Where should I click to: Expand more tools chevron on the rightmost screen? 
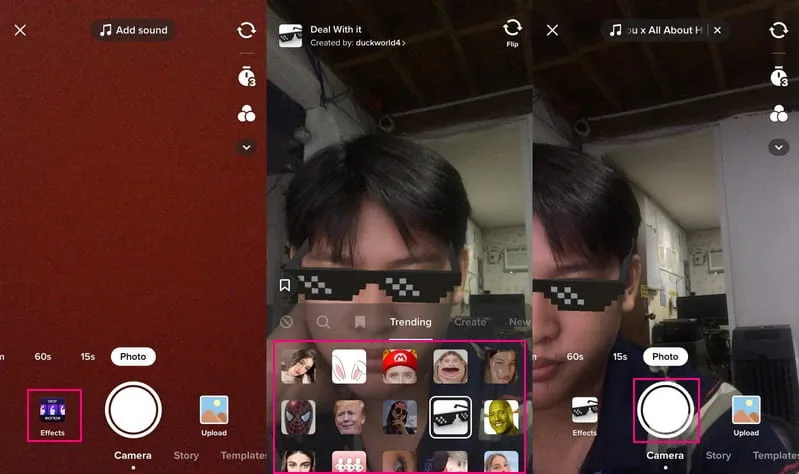778,147
